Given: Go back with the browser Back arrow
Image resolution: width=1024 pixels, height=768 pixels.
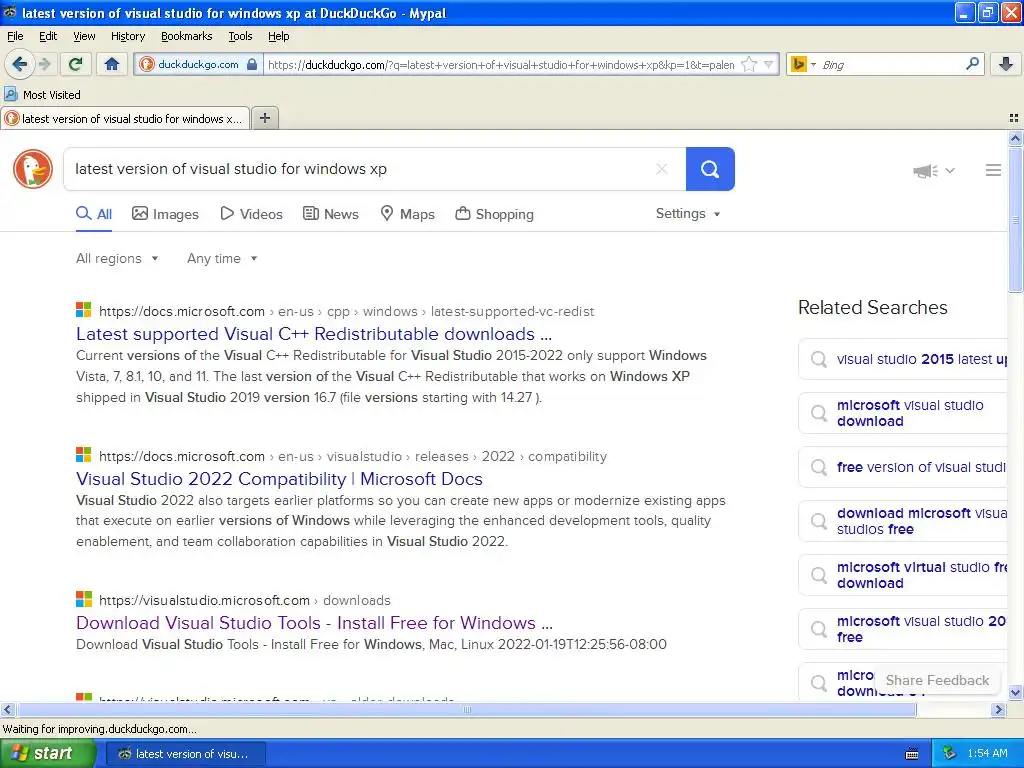Looking at the screenshot, I should coord(20,64).
